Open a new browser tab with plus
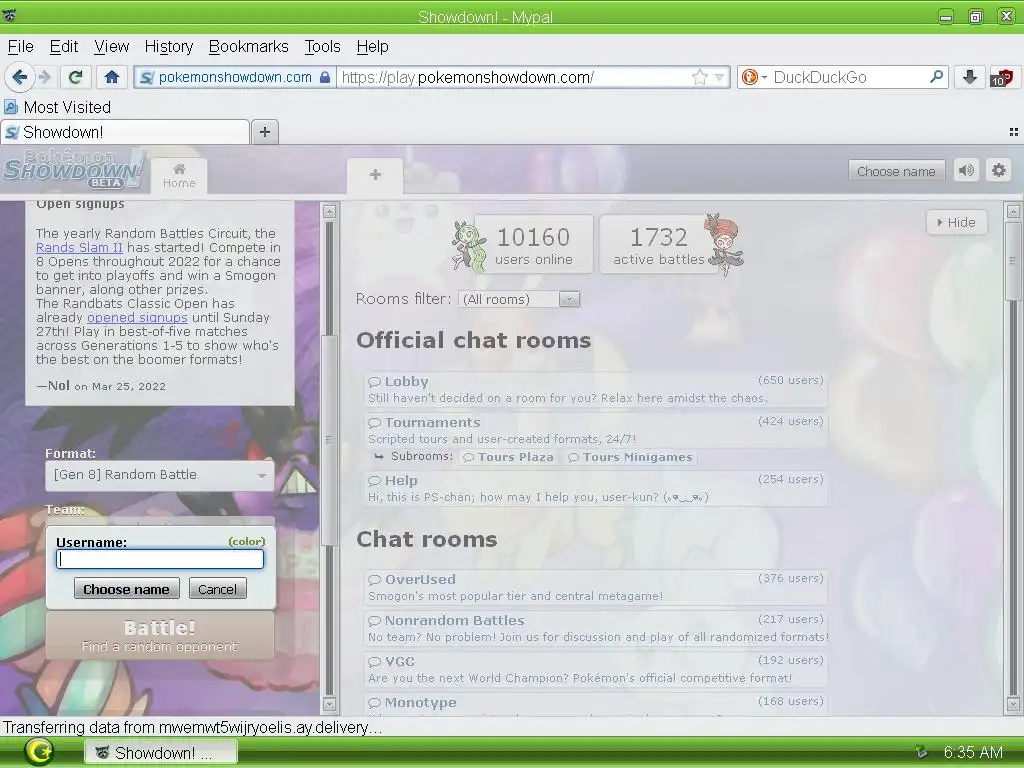The height and width of the screenshot is (768, 1024). [x=264, y=132]
